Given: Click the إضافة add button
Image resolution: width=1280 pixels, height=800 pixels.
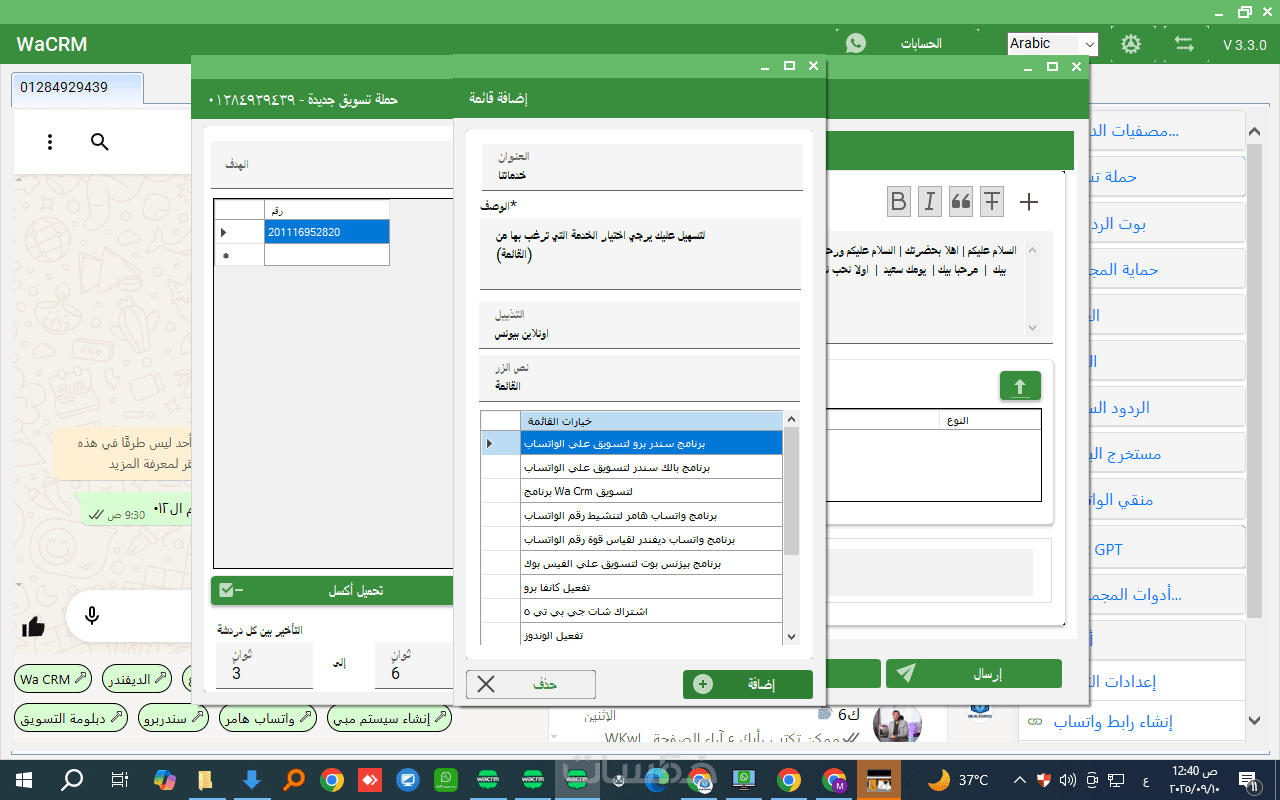Looking at the screenshot, I should point(748,684).
